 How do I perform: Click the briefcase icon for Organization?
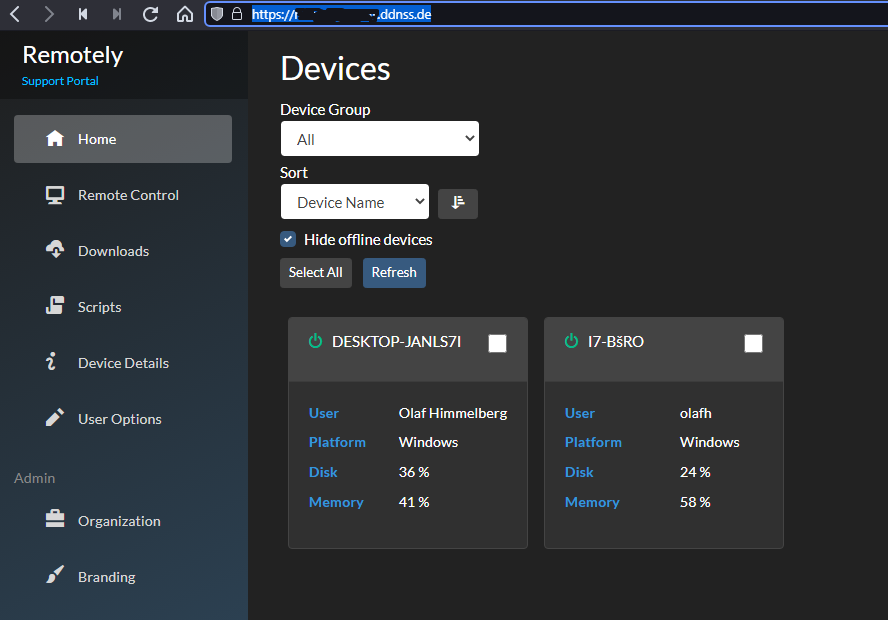(x=55, y=519)
